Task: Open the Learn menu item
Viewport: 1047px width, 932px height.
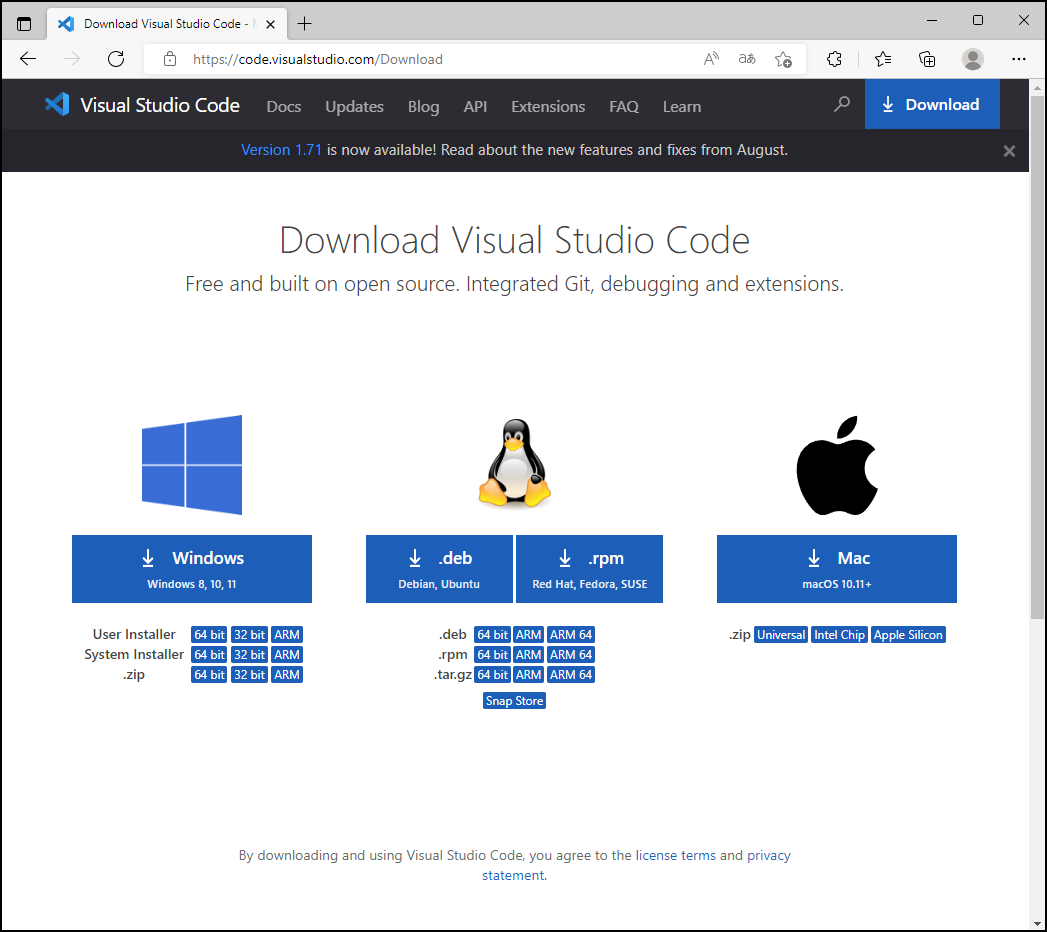Action: click(x=682, y=107)
